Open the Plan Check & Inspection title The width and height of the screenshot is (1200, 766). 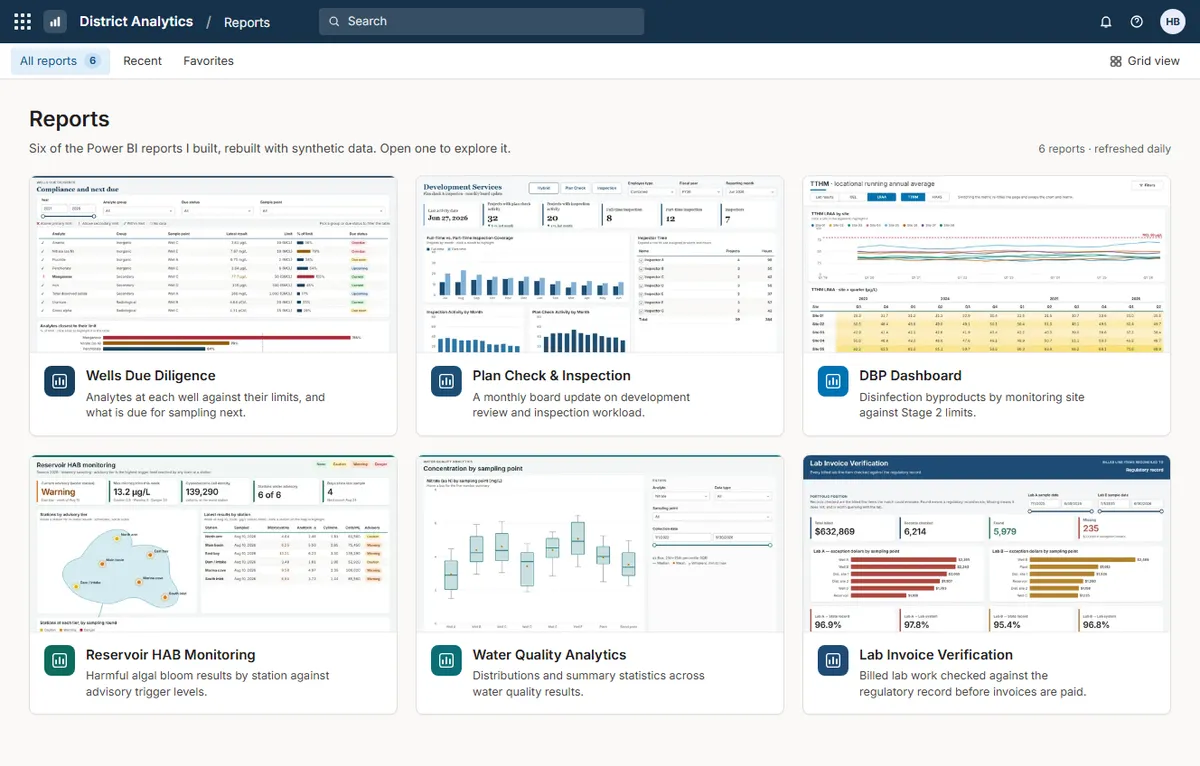[x=552, y=376]
